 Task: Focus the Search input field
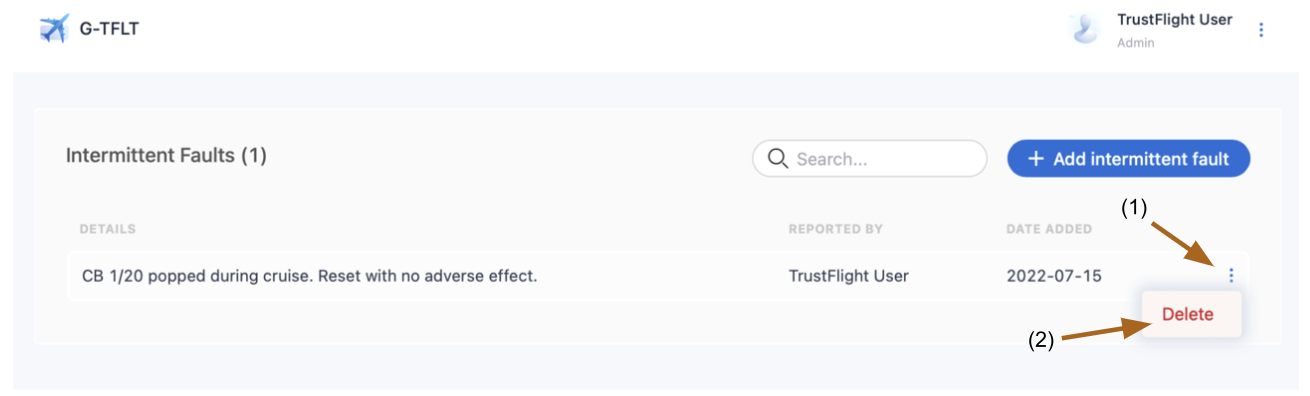click(869, 158)
